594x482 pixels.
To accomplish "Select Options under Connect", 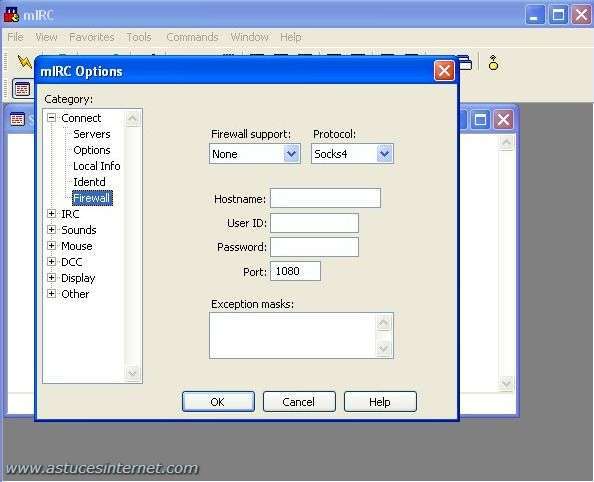I will 92,150.
